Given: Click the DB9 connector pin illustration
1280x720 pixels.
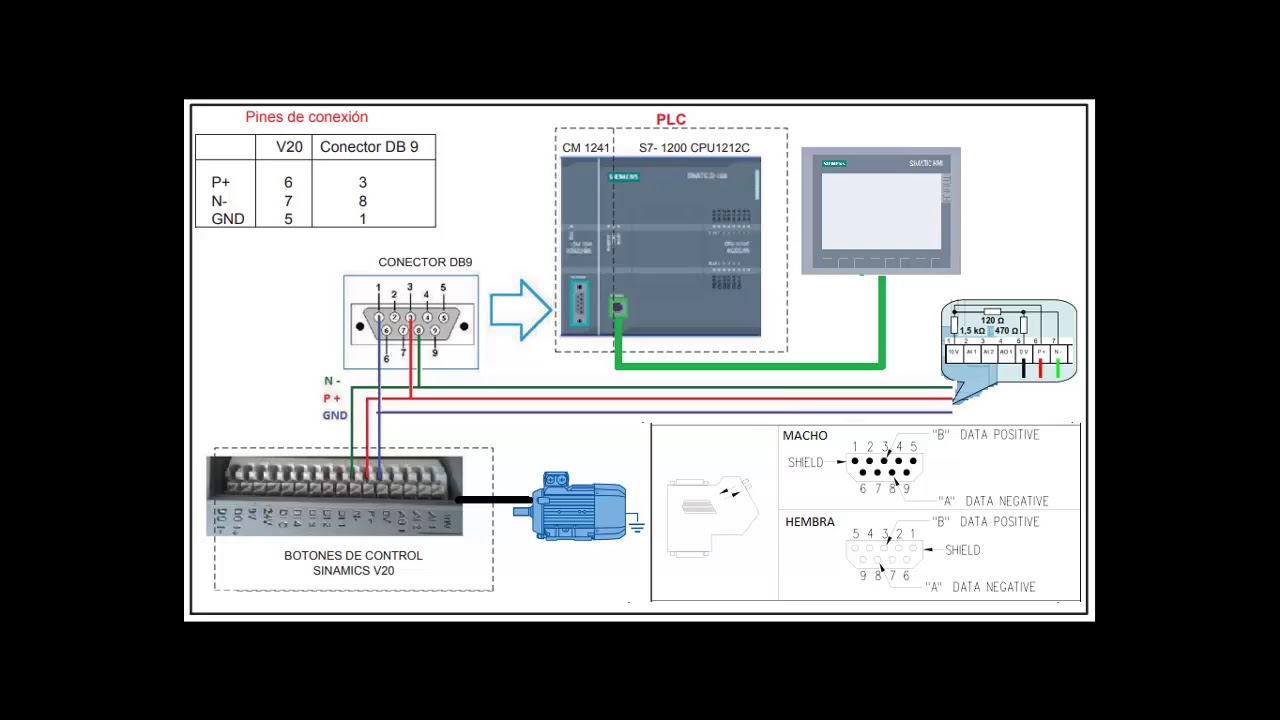Looking at the screenshot, I should point(411,322).
